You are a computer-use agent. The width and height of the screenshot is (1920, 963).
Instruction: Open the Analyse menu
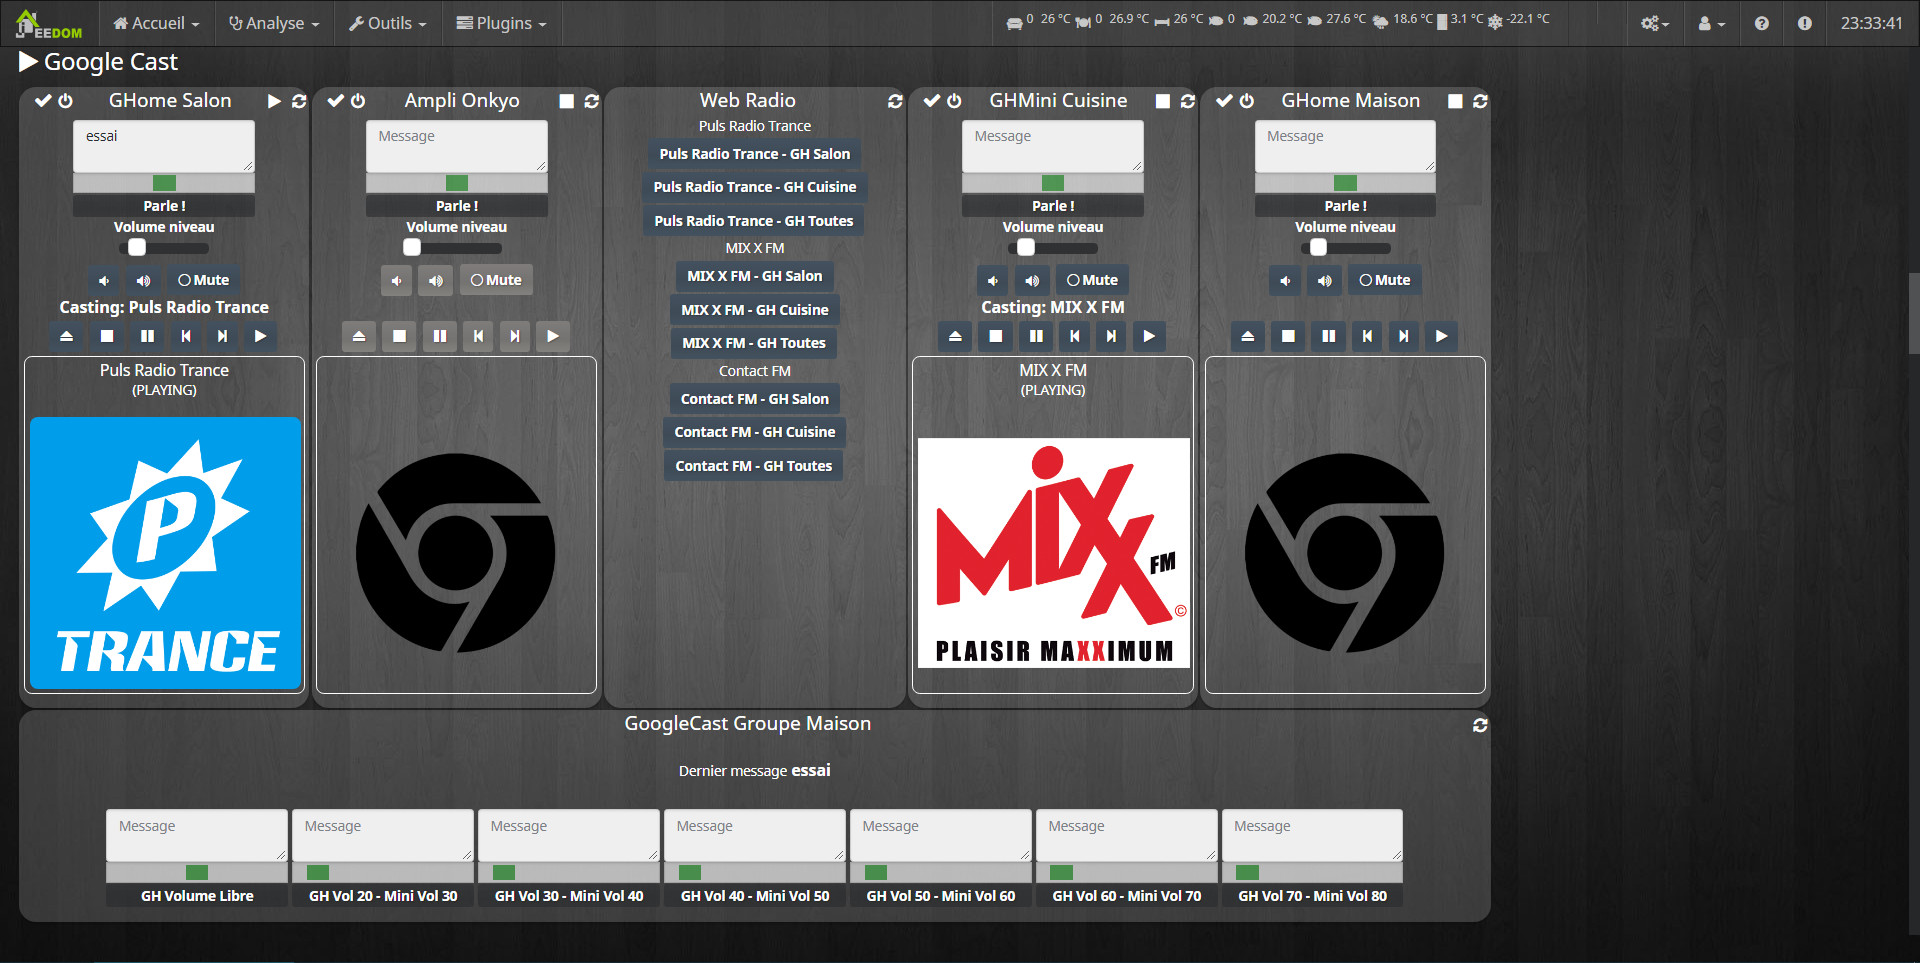pyautogui.click(x=274, y=23)
